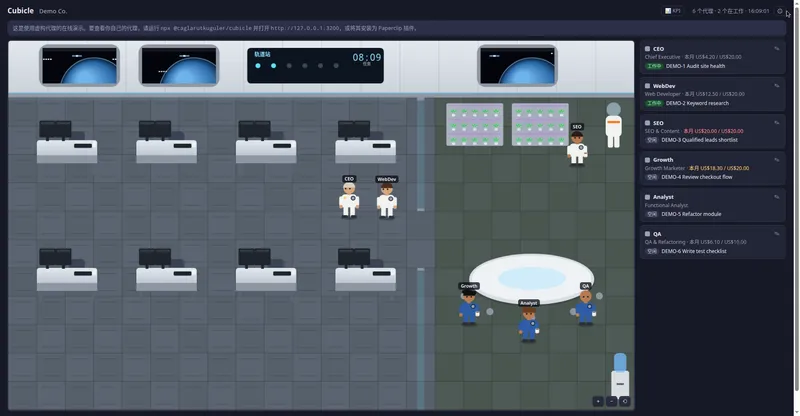Screen dimensions: 800x416
Task: Select the WebDev character on the office floor
Action: tap(387, 201)
